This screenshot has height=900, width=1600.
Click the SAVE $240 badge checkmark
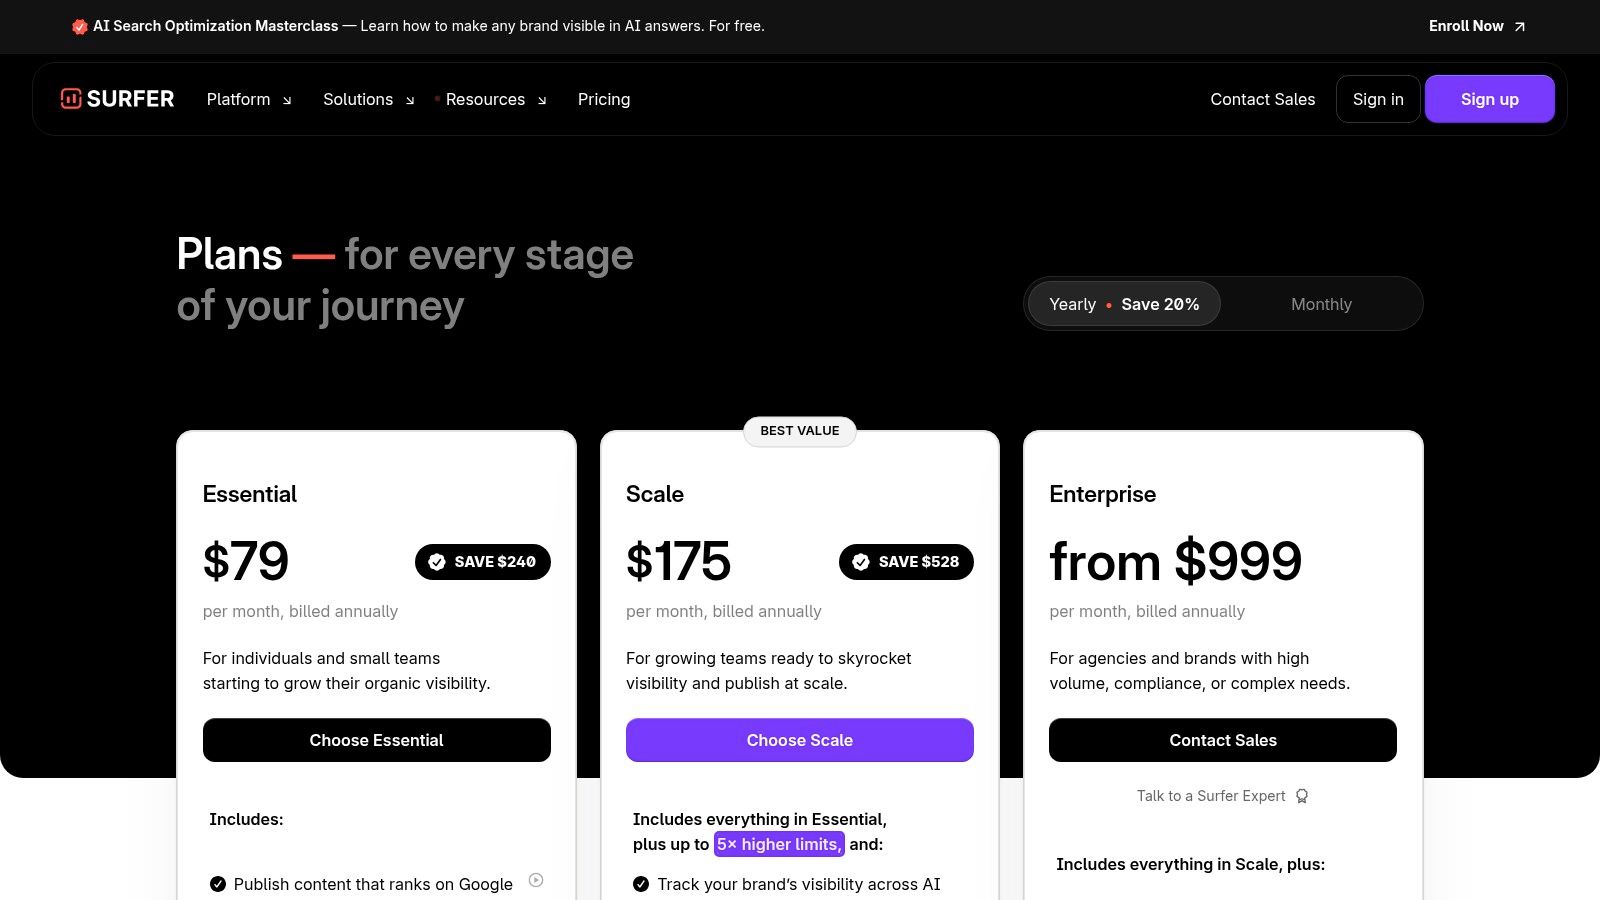[x=437, y=562]
